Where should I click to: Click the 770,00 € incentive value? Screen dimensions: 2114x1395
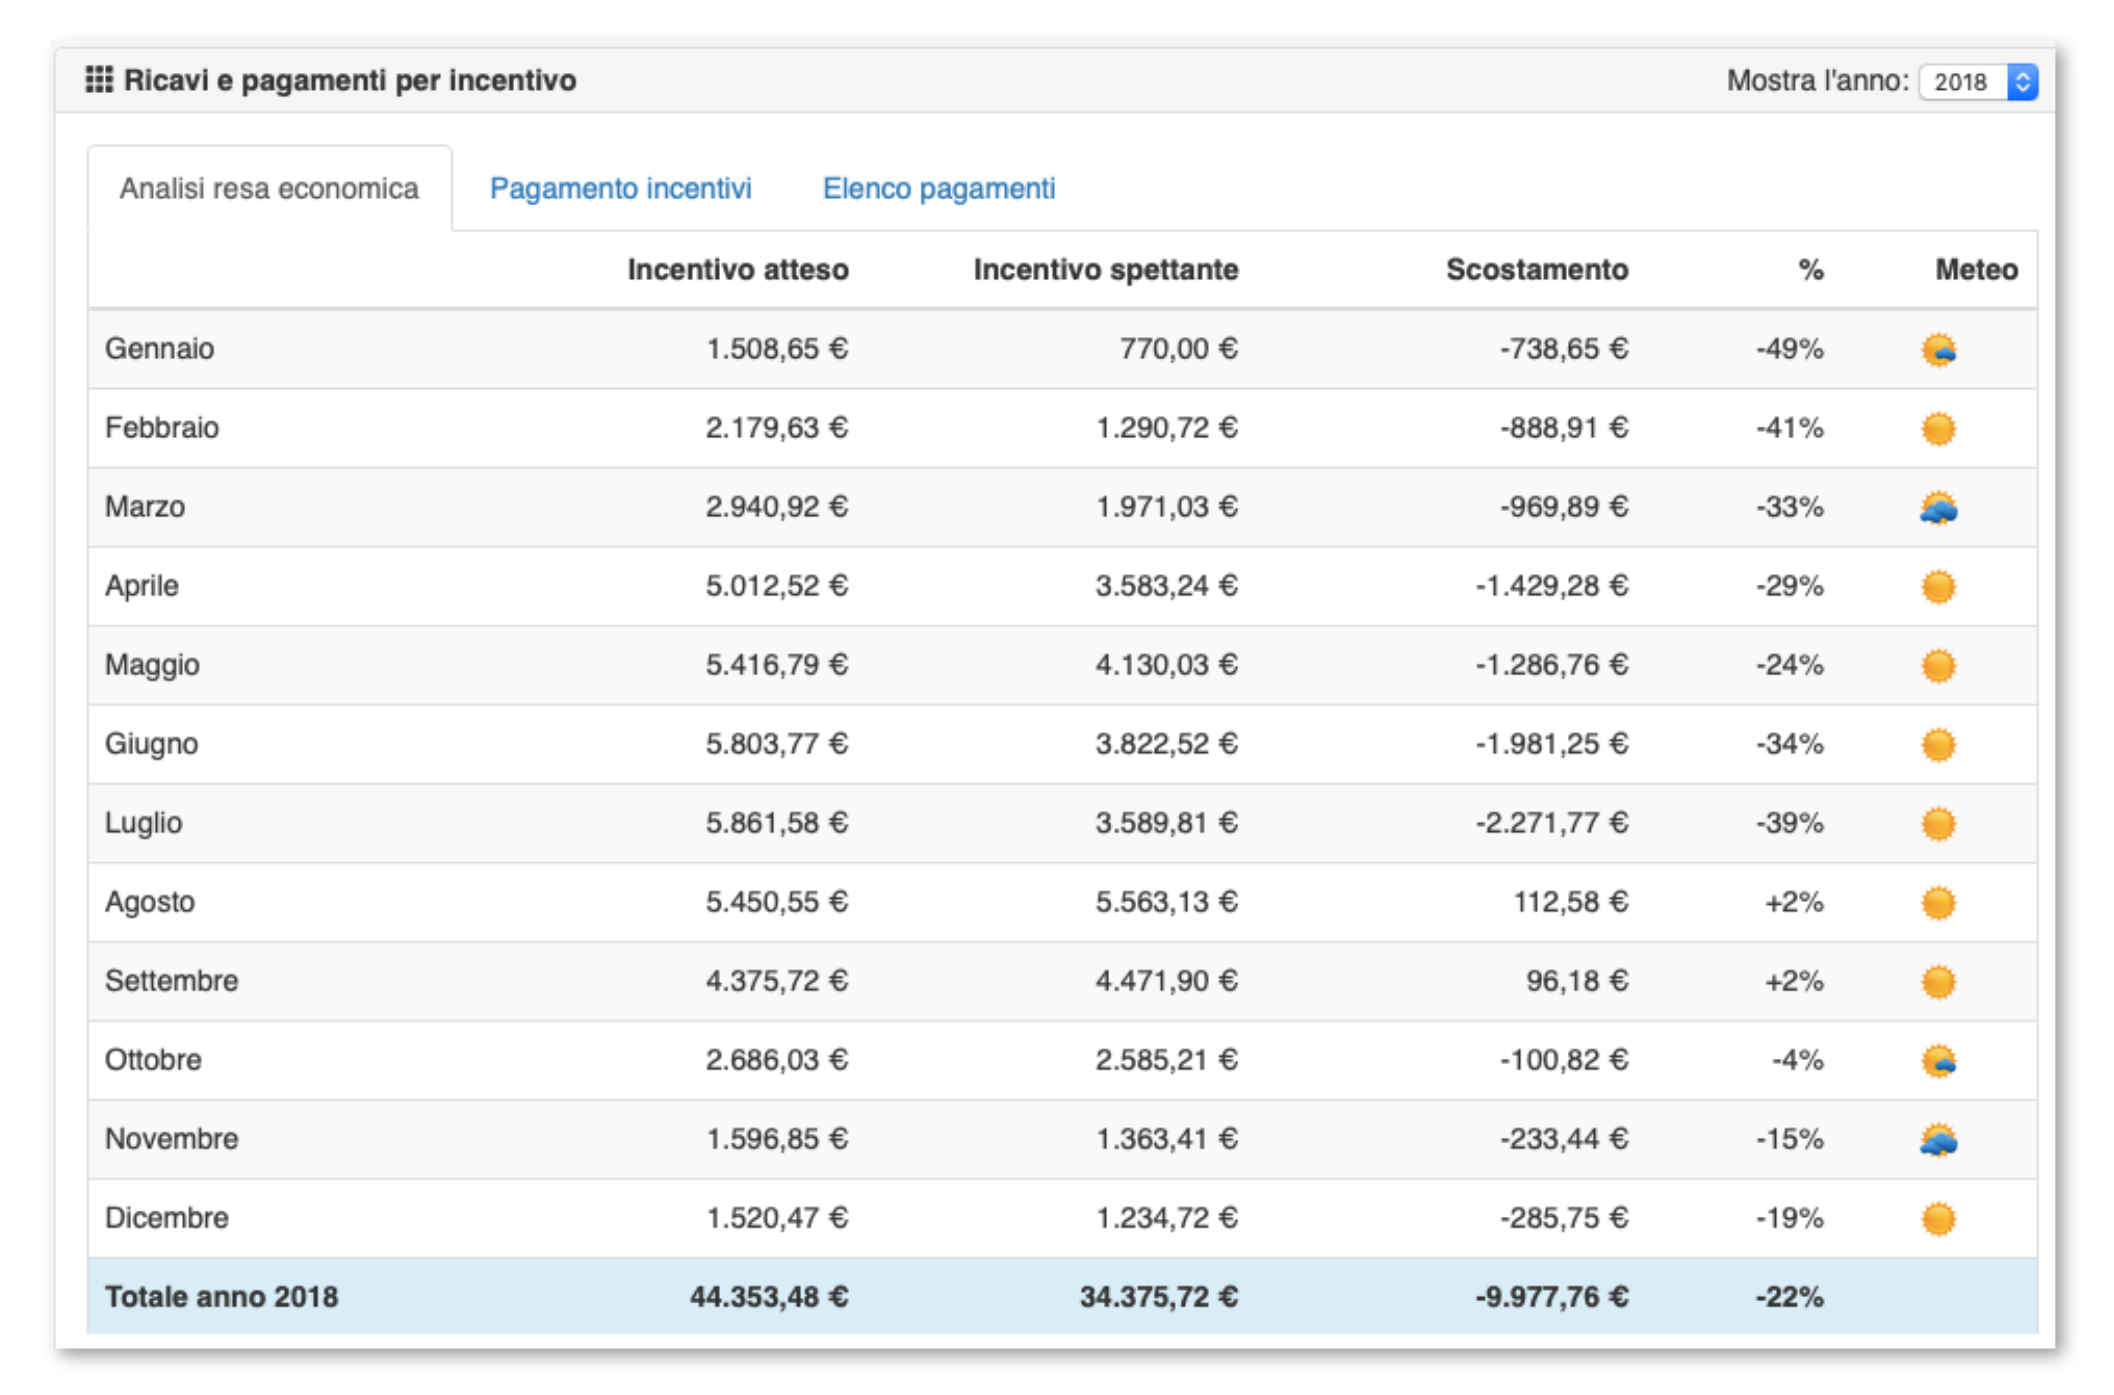tap(1178, 348)
